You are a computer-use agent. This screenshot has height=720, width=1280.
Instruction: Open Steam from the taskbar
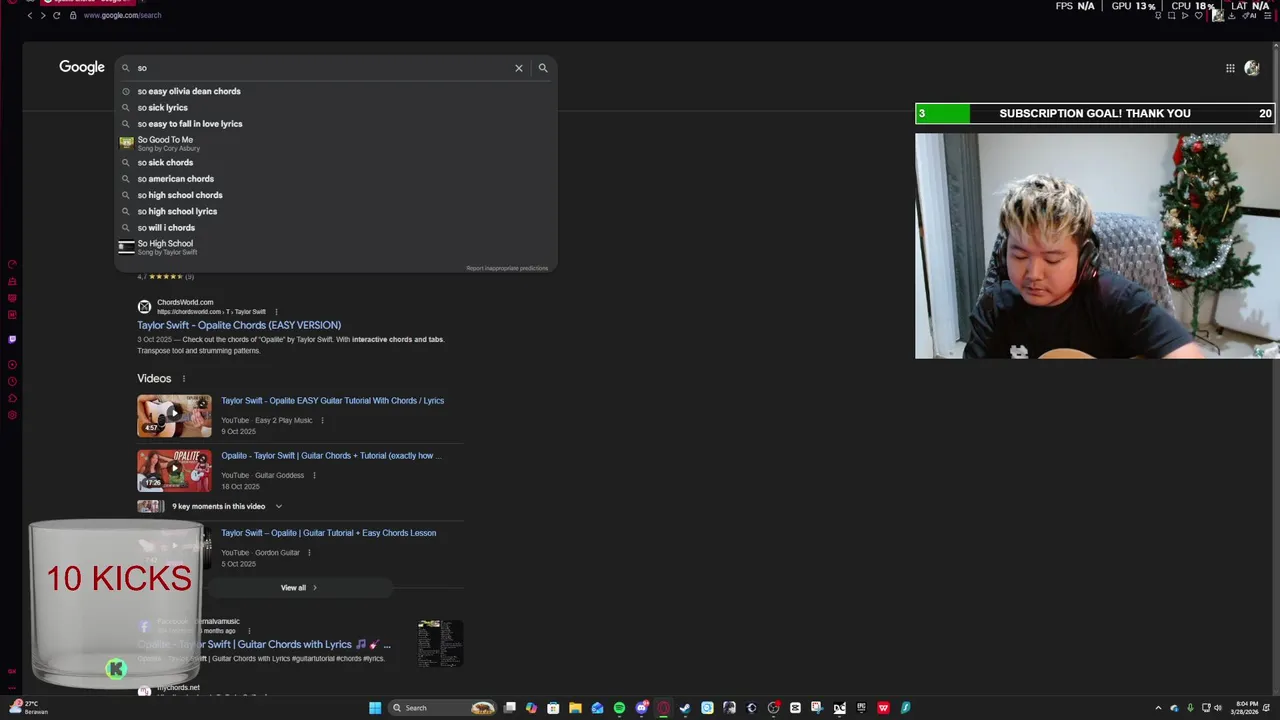685,708
